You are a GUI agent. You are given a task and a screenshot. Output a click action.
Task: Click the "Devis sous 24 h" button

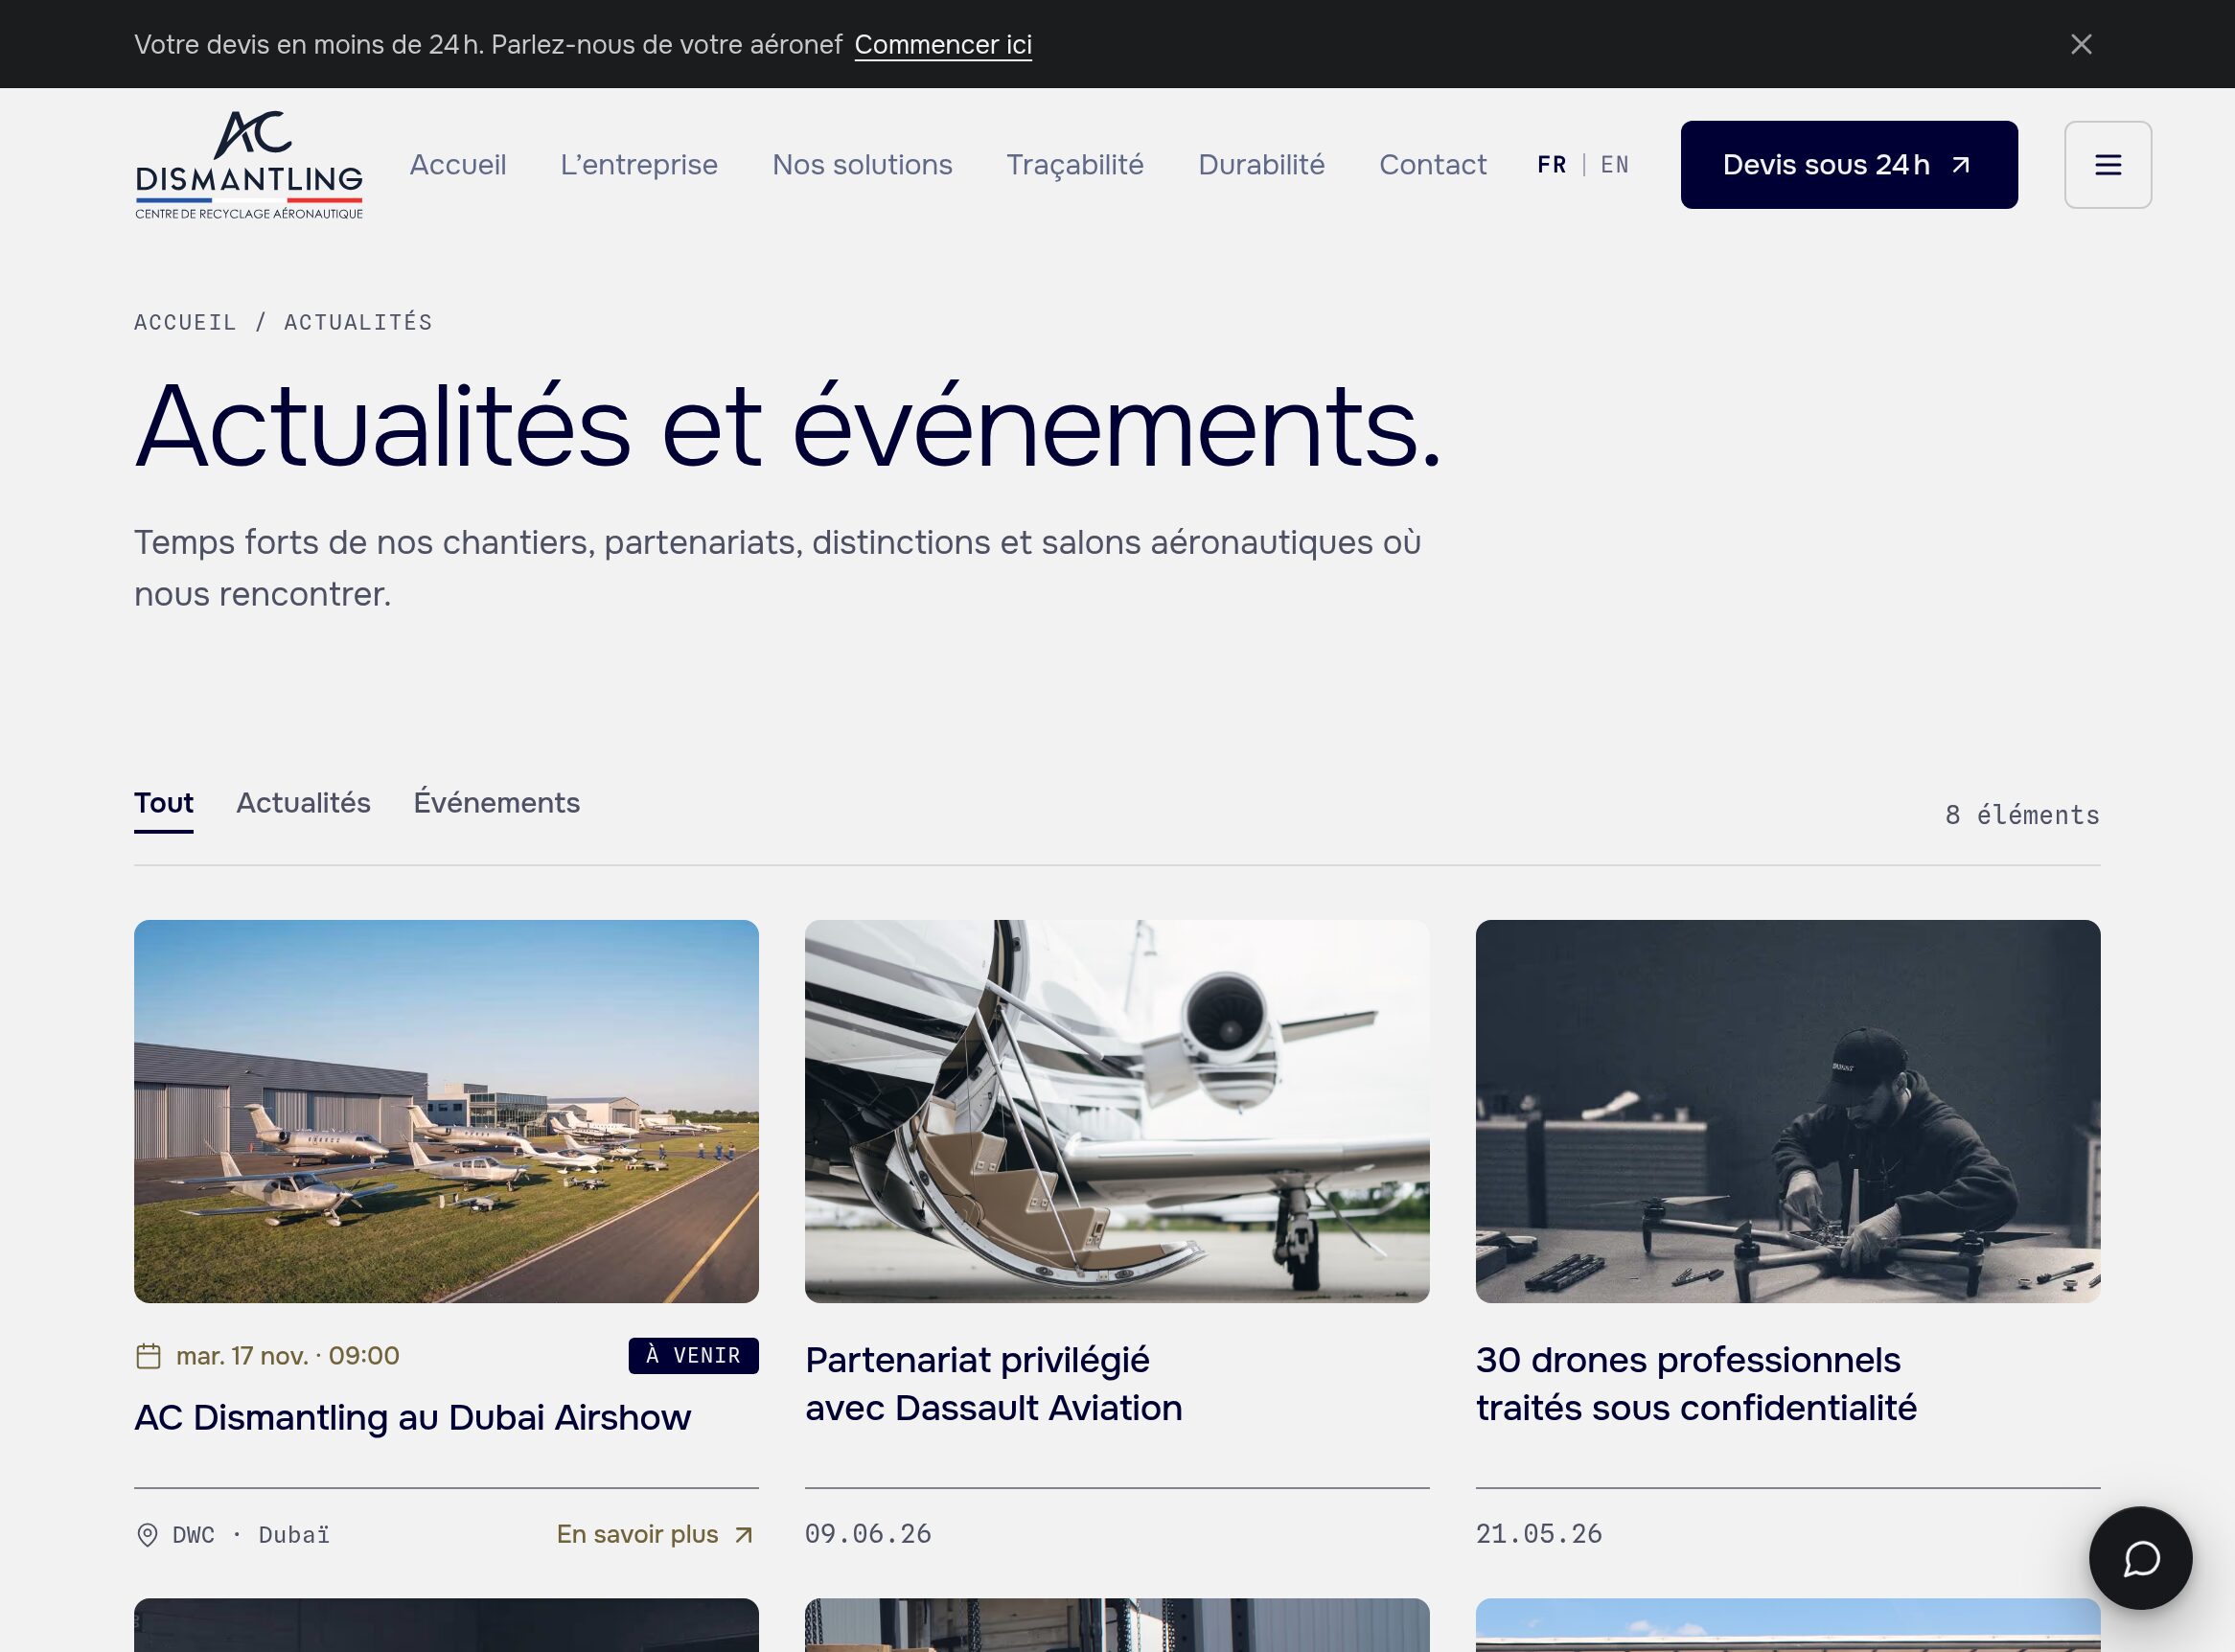(1849, 165)
